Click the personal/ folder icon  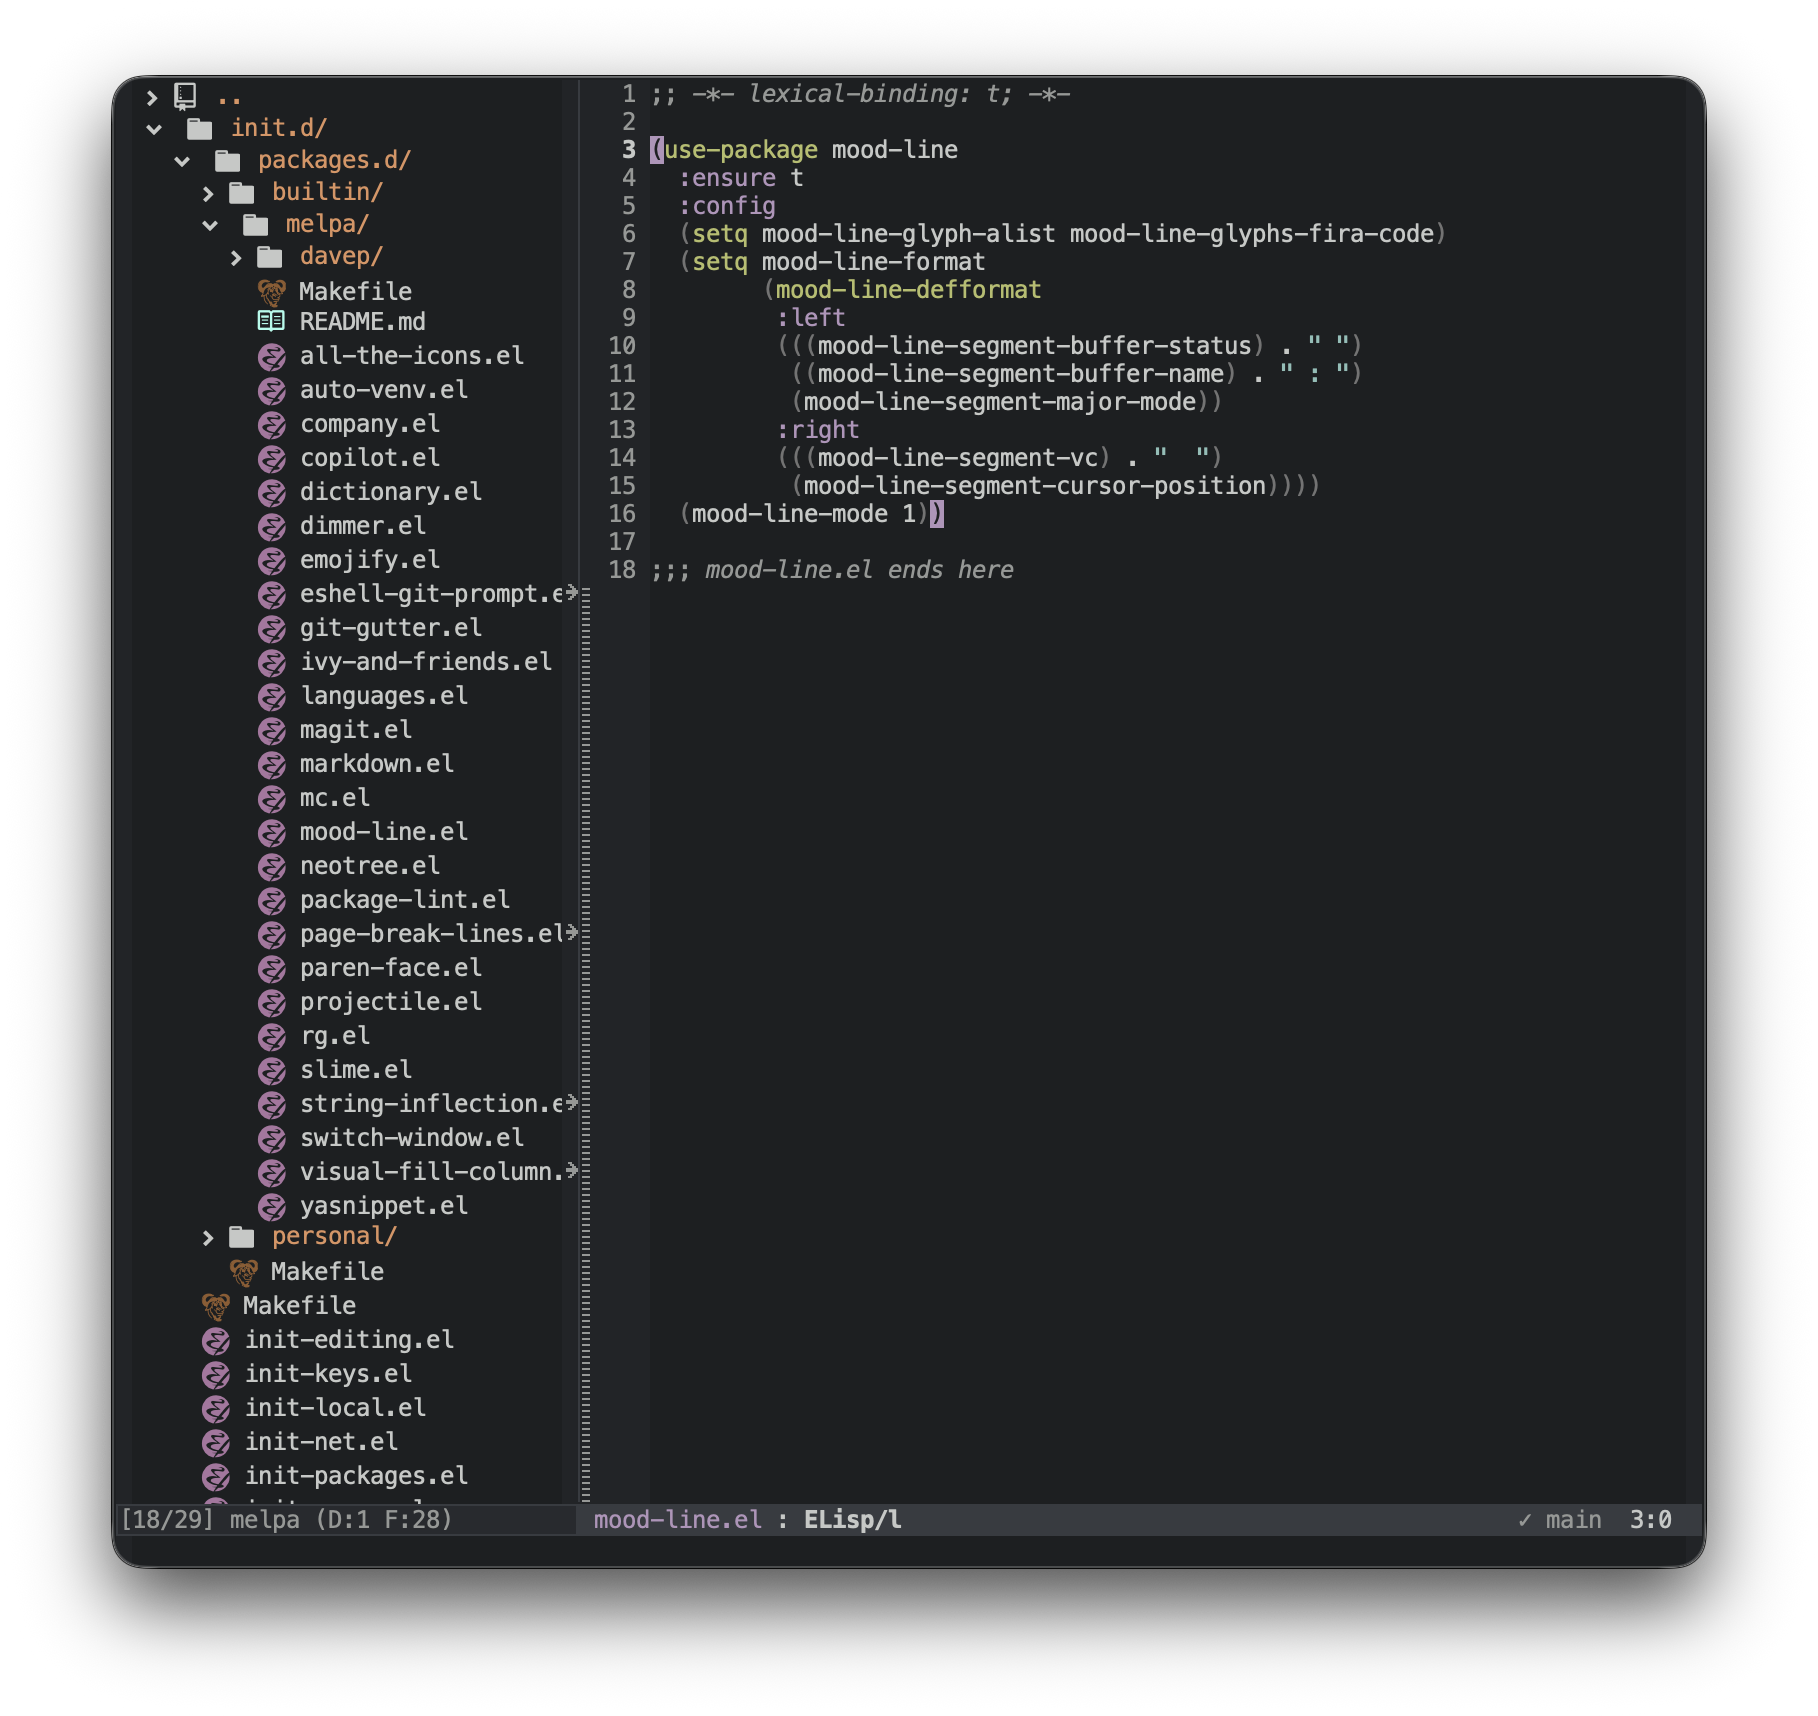click(242, 1237)
